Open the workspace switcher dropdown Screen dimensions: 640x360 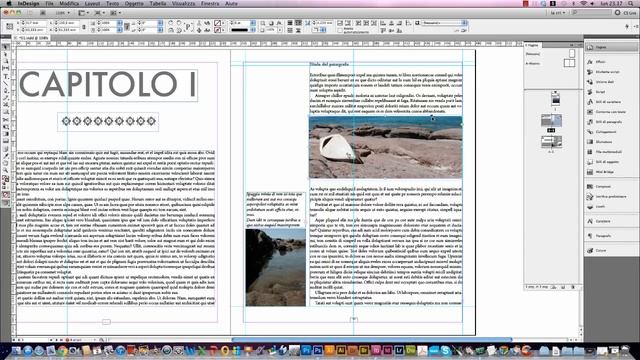tap(558, 13)
